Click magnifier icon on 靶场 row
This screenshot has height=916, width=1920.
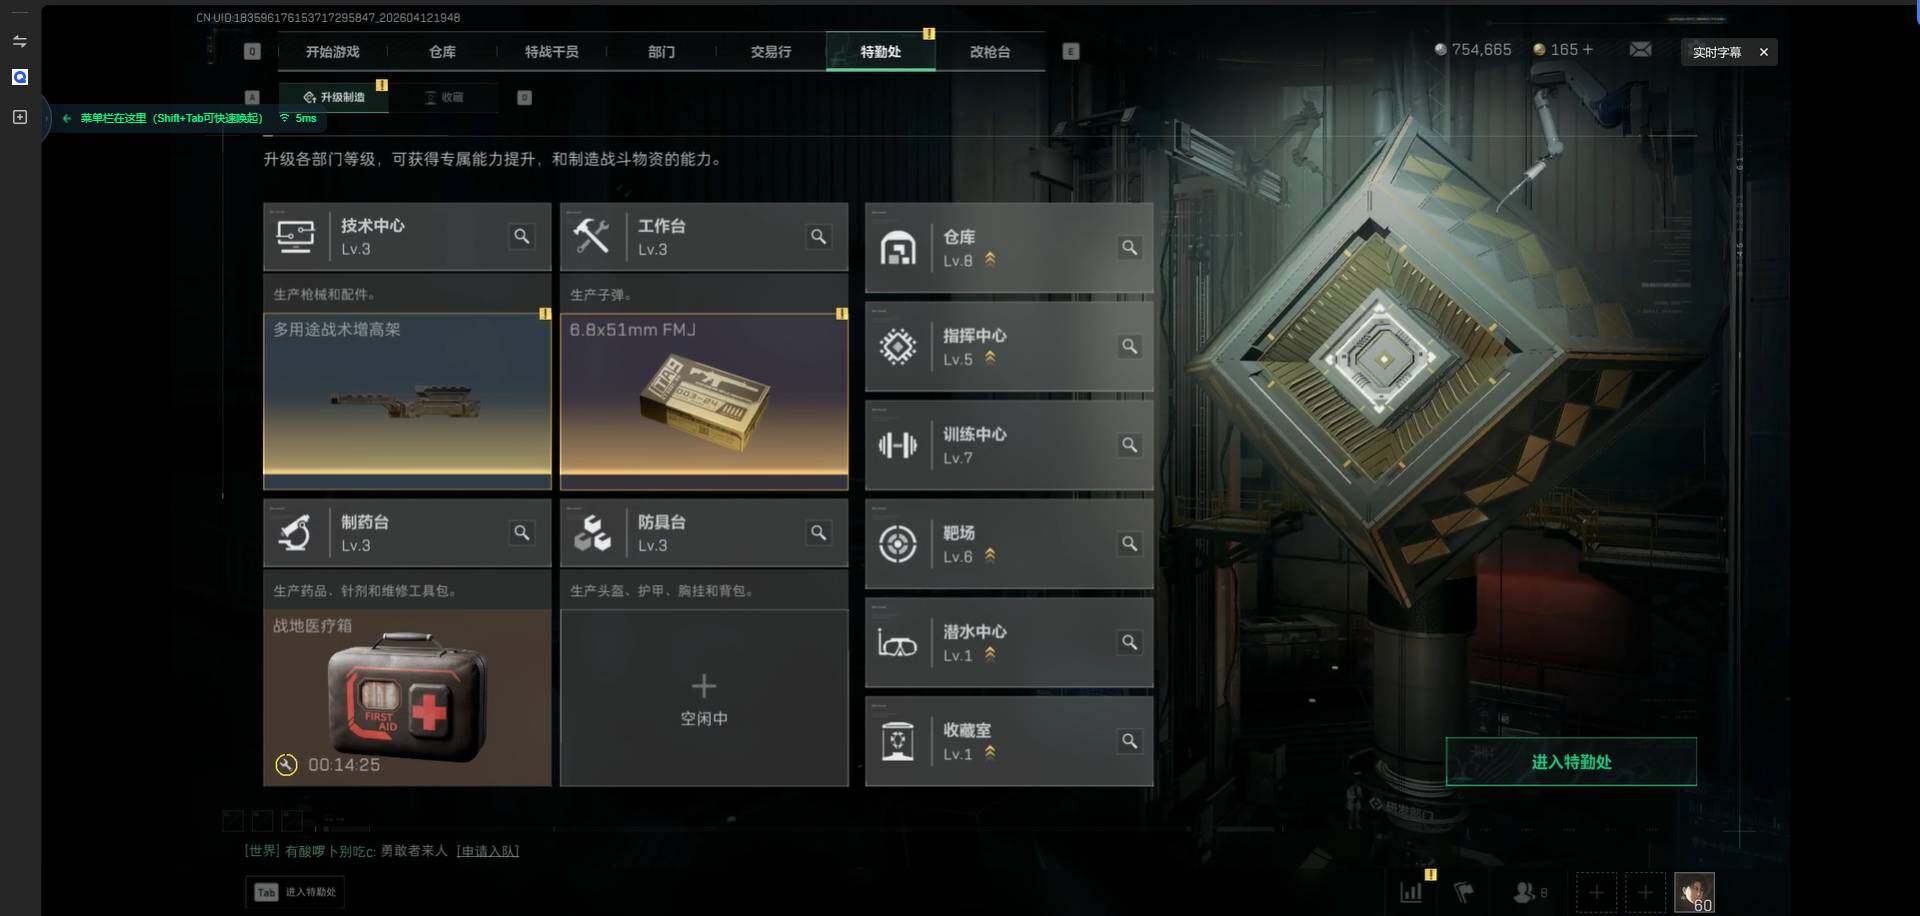point(1129,544)
